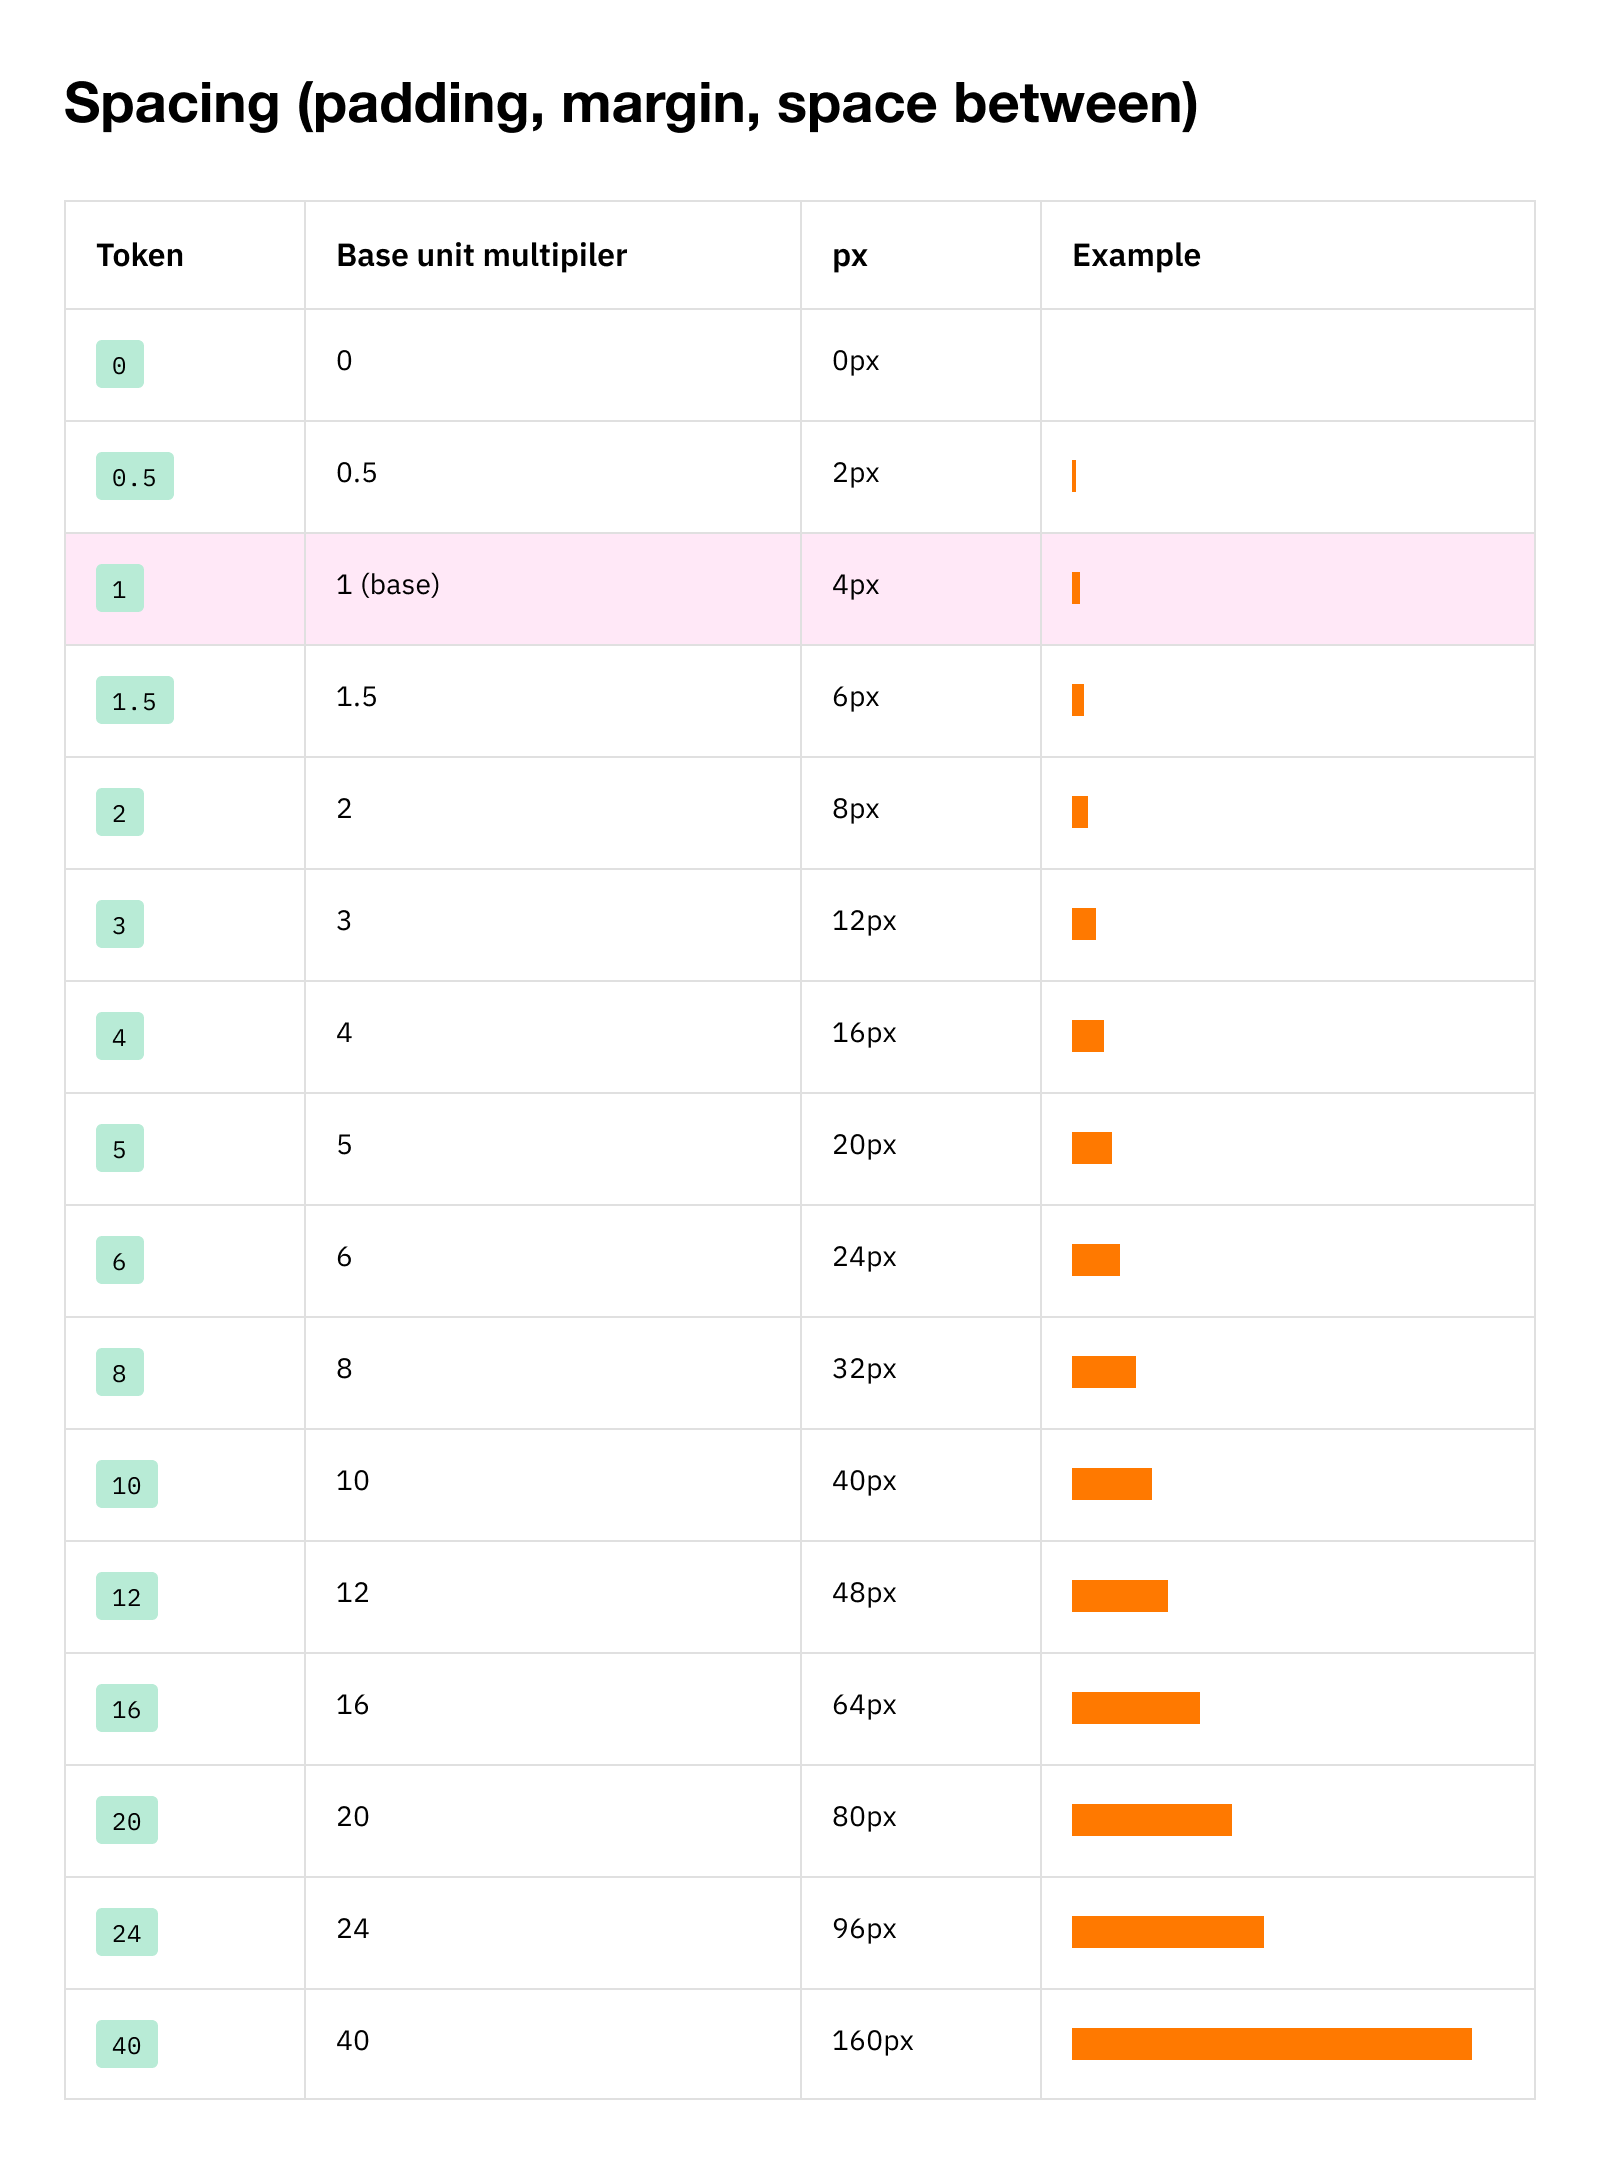
Task: Click the green 1.5 token badge
Action: coord(134,701)
